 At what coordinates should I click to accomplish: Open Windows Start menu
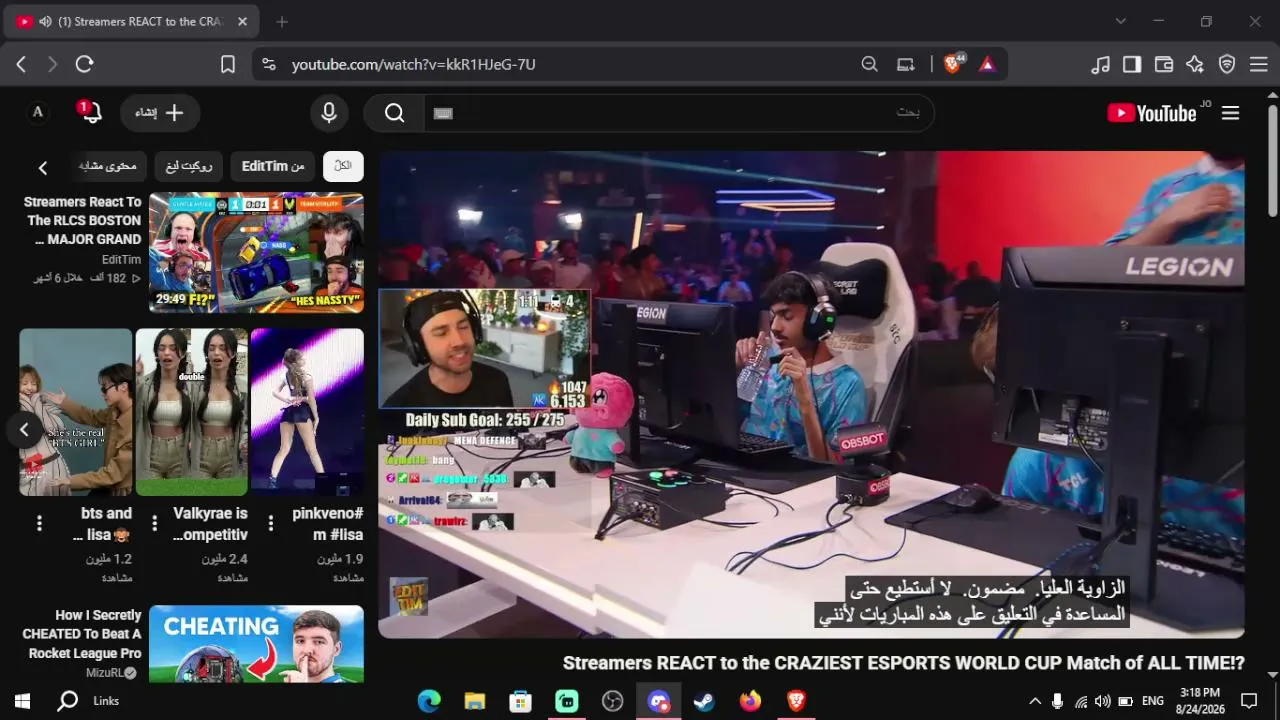click(22, 701)
